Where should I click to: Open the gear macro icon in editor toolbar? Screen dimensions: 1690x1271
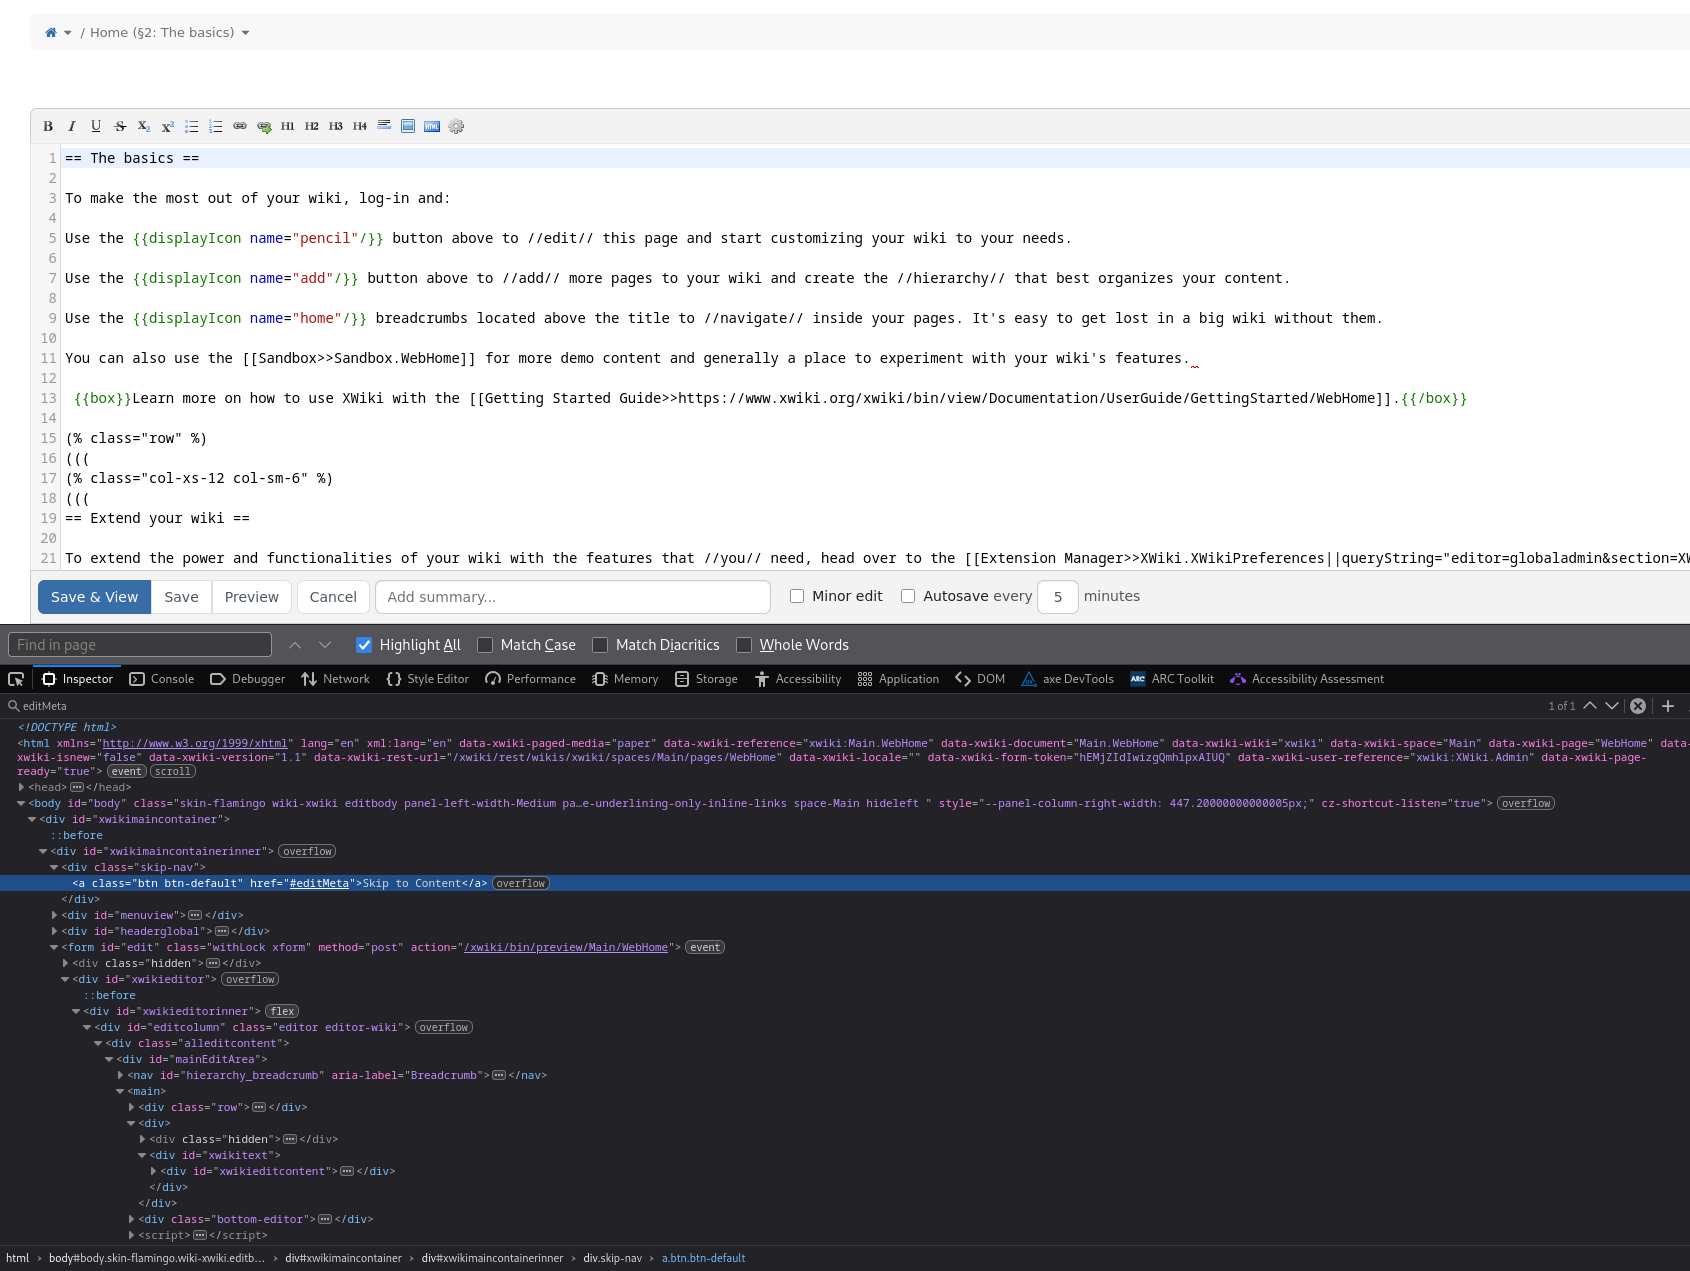click(456, 126)
